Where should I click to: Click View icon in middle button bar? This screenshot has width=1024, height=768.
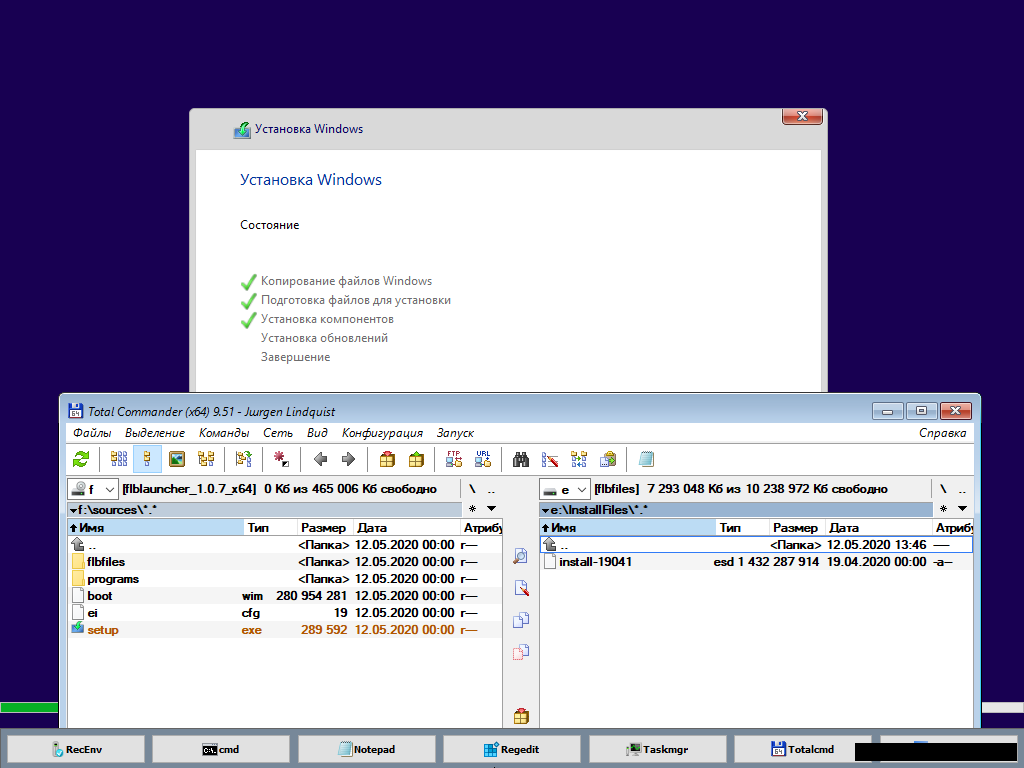(520, 556)
